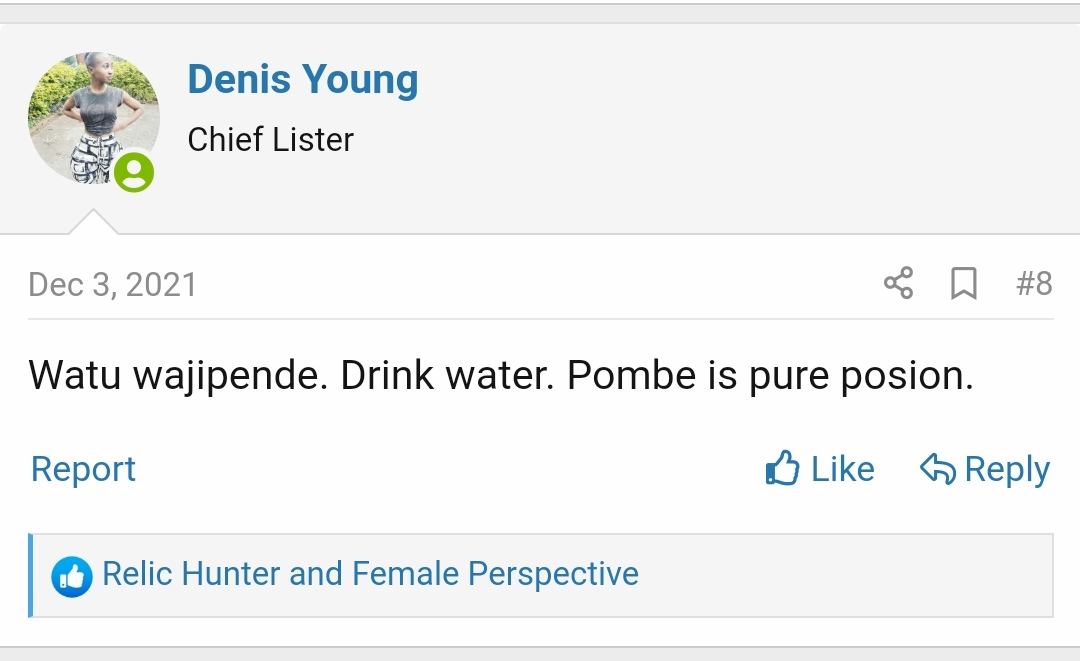Click the reply arrow icon
This screenshot has height=661, width=1080.
938,468
